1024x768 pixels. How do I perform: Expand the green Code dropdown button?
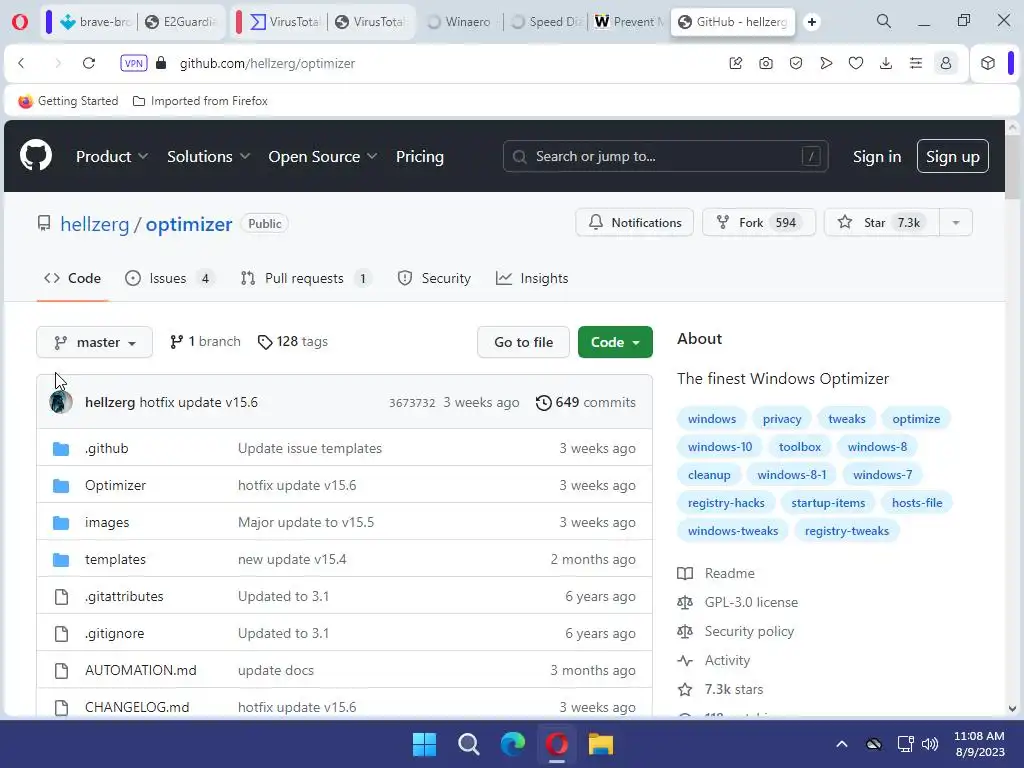click(x=615, y=342)
